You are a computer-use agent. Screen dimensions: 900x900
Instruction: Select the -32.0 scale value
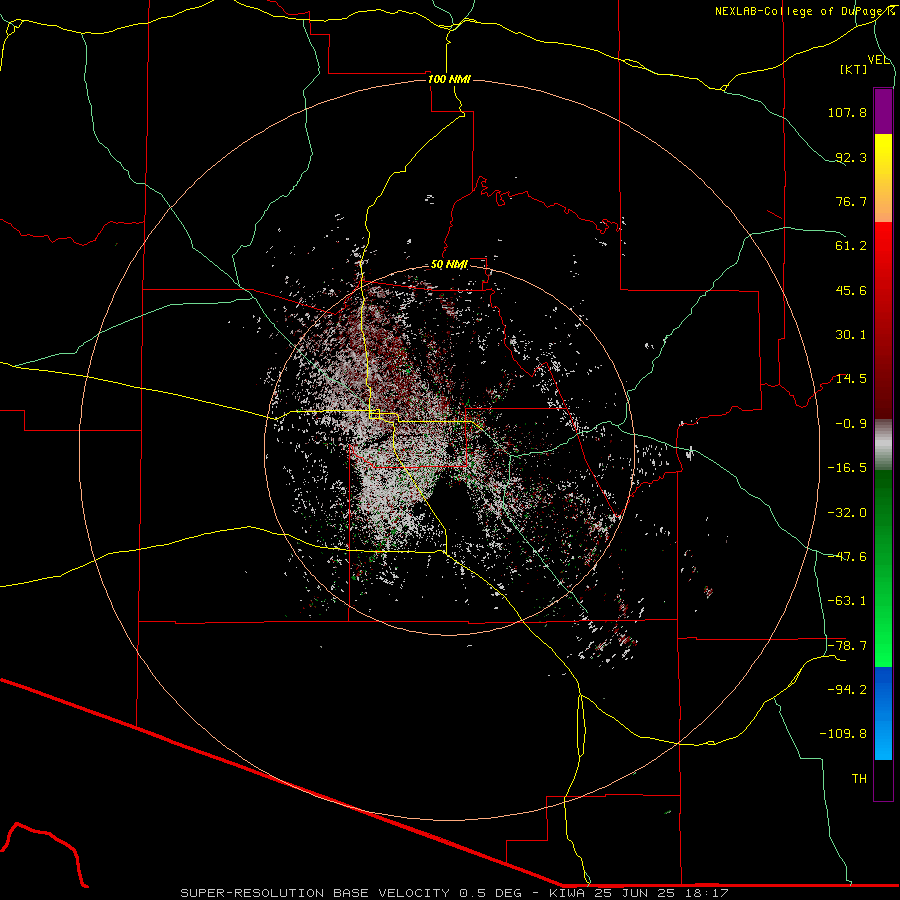pos(847,513)
